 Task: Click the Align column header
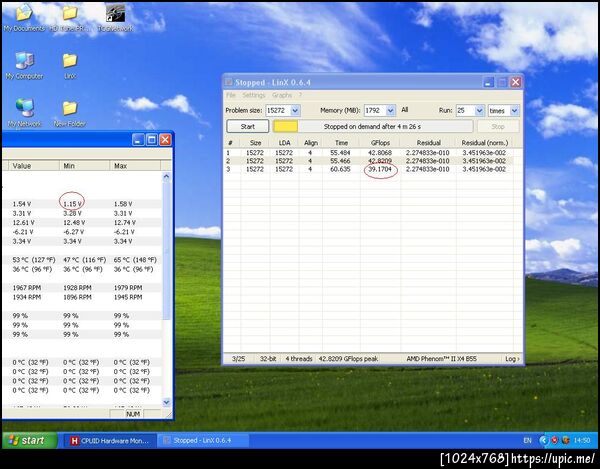(311, 143)
